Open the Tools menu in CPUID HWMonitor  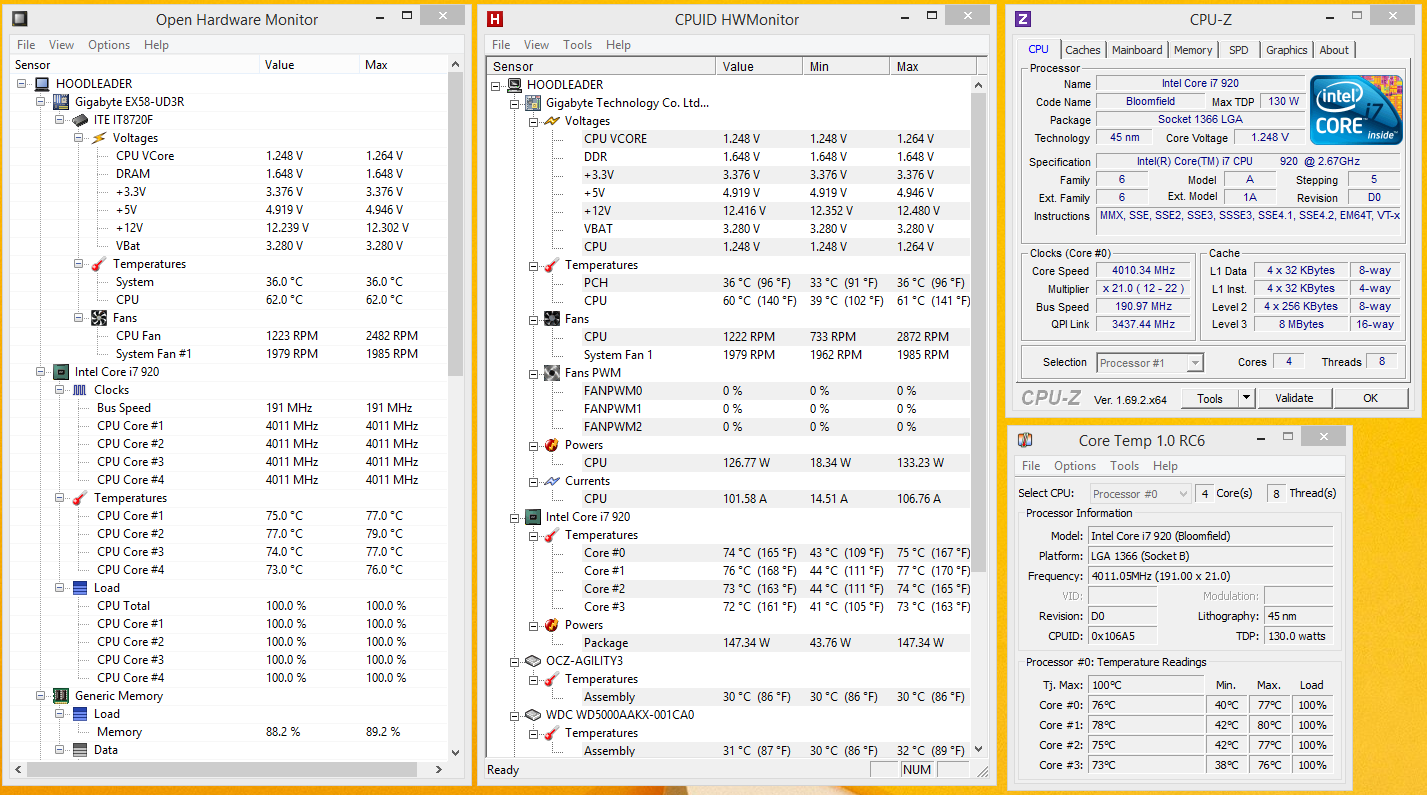[x=577, y=45]
